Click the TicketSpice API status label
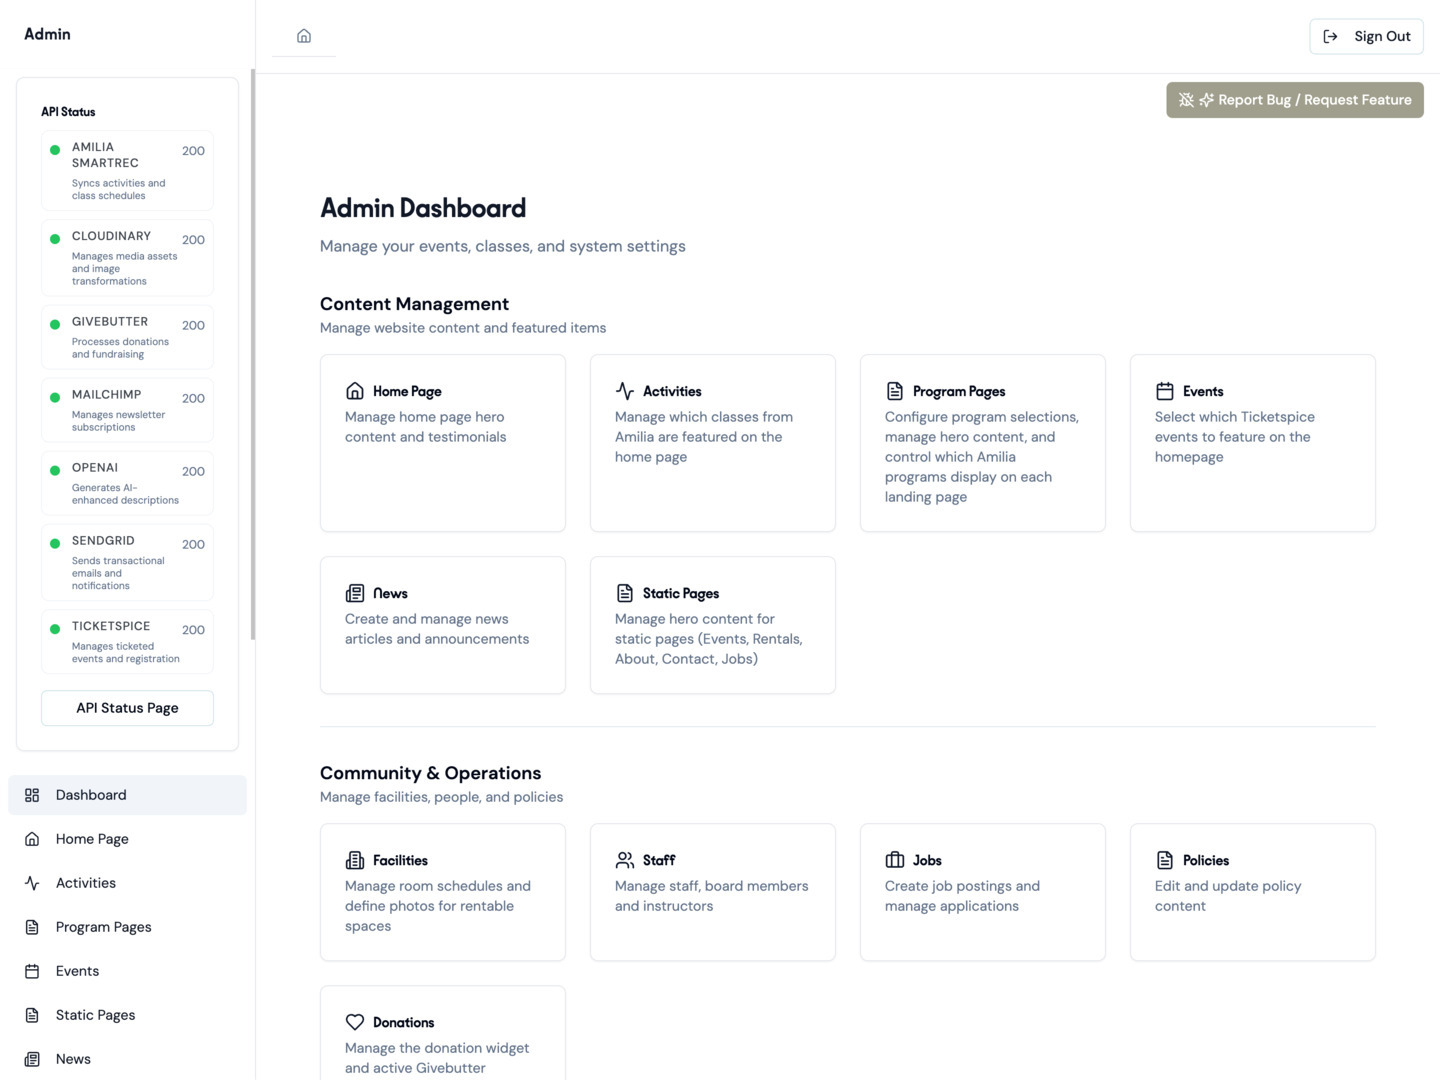The image size is (1440, 1080). tap(111, 626)
